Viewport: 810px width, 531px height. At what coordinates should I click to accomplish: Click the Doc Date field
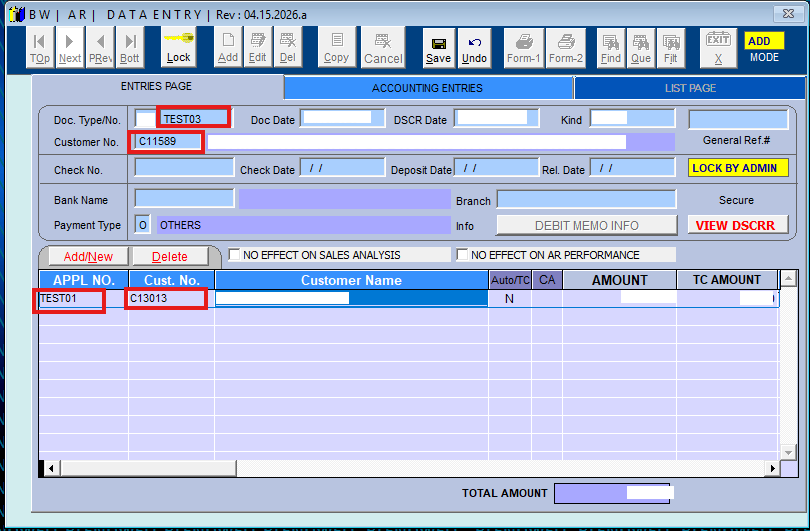(343, 118)
